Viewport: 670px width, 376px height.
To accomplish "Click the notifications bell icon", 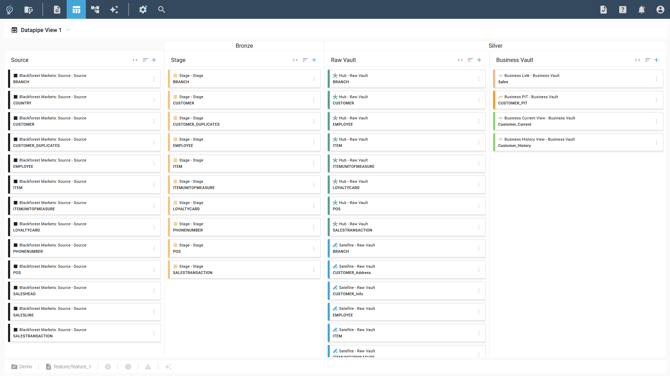I will tap(641, 9).
